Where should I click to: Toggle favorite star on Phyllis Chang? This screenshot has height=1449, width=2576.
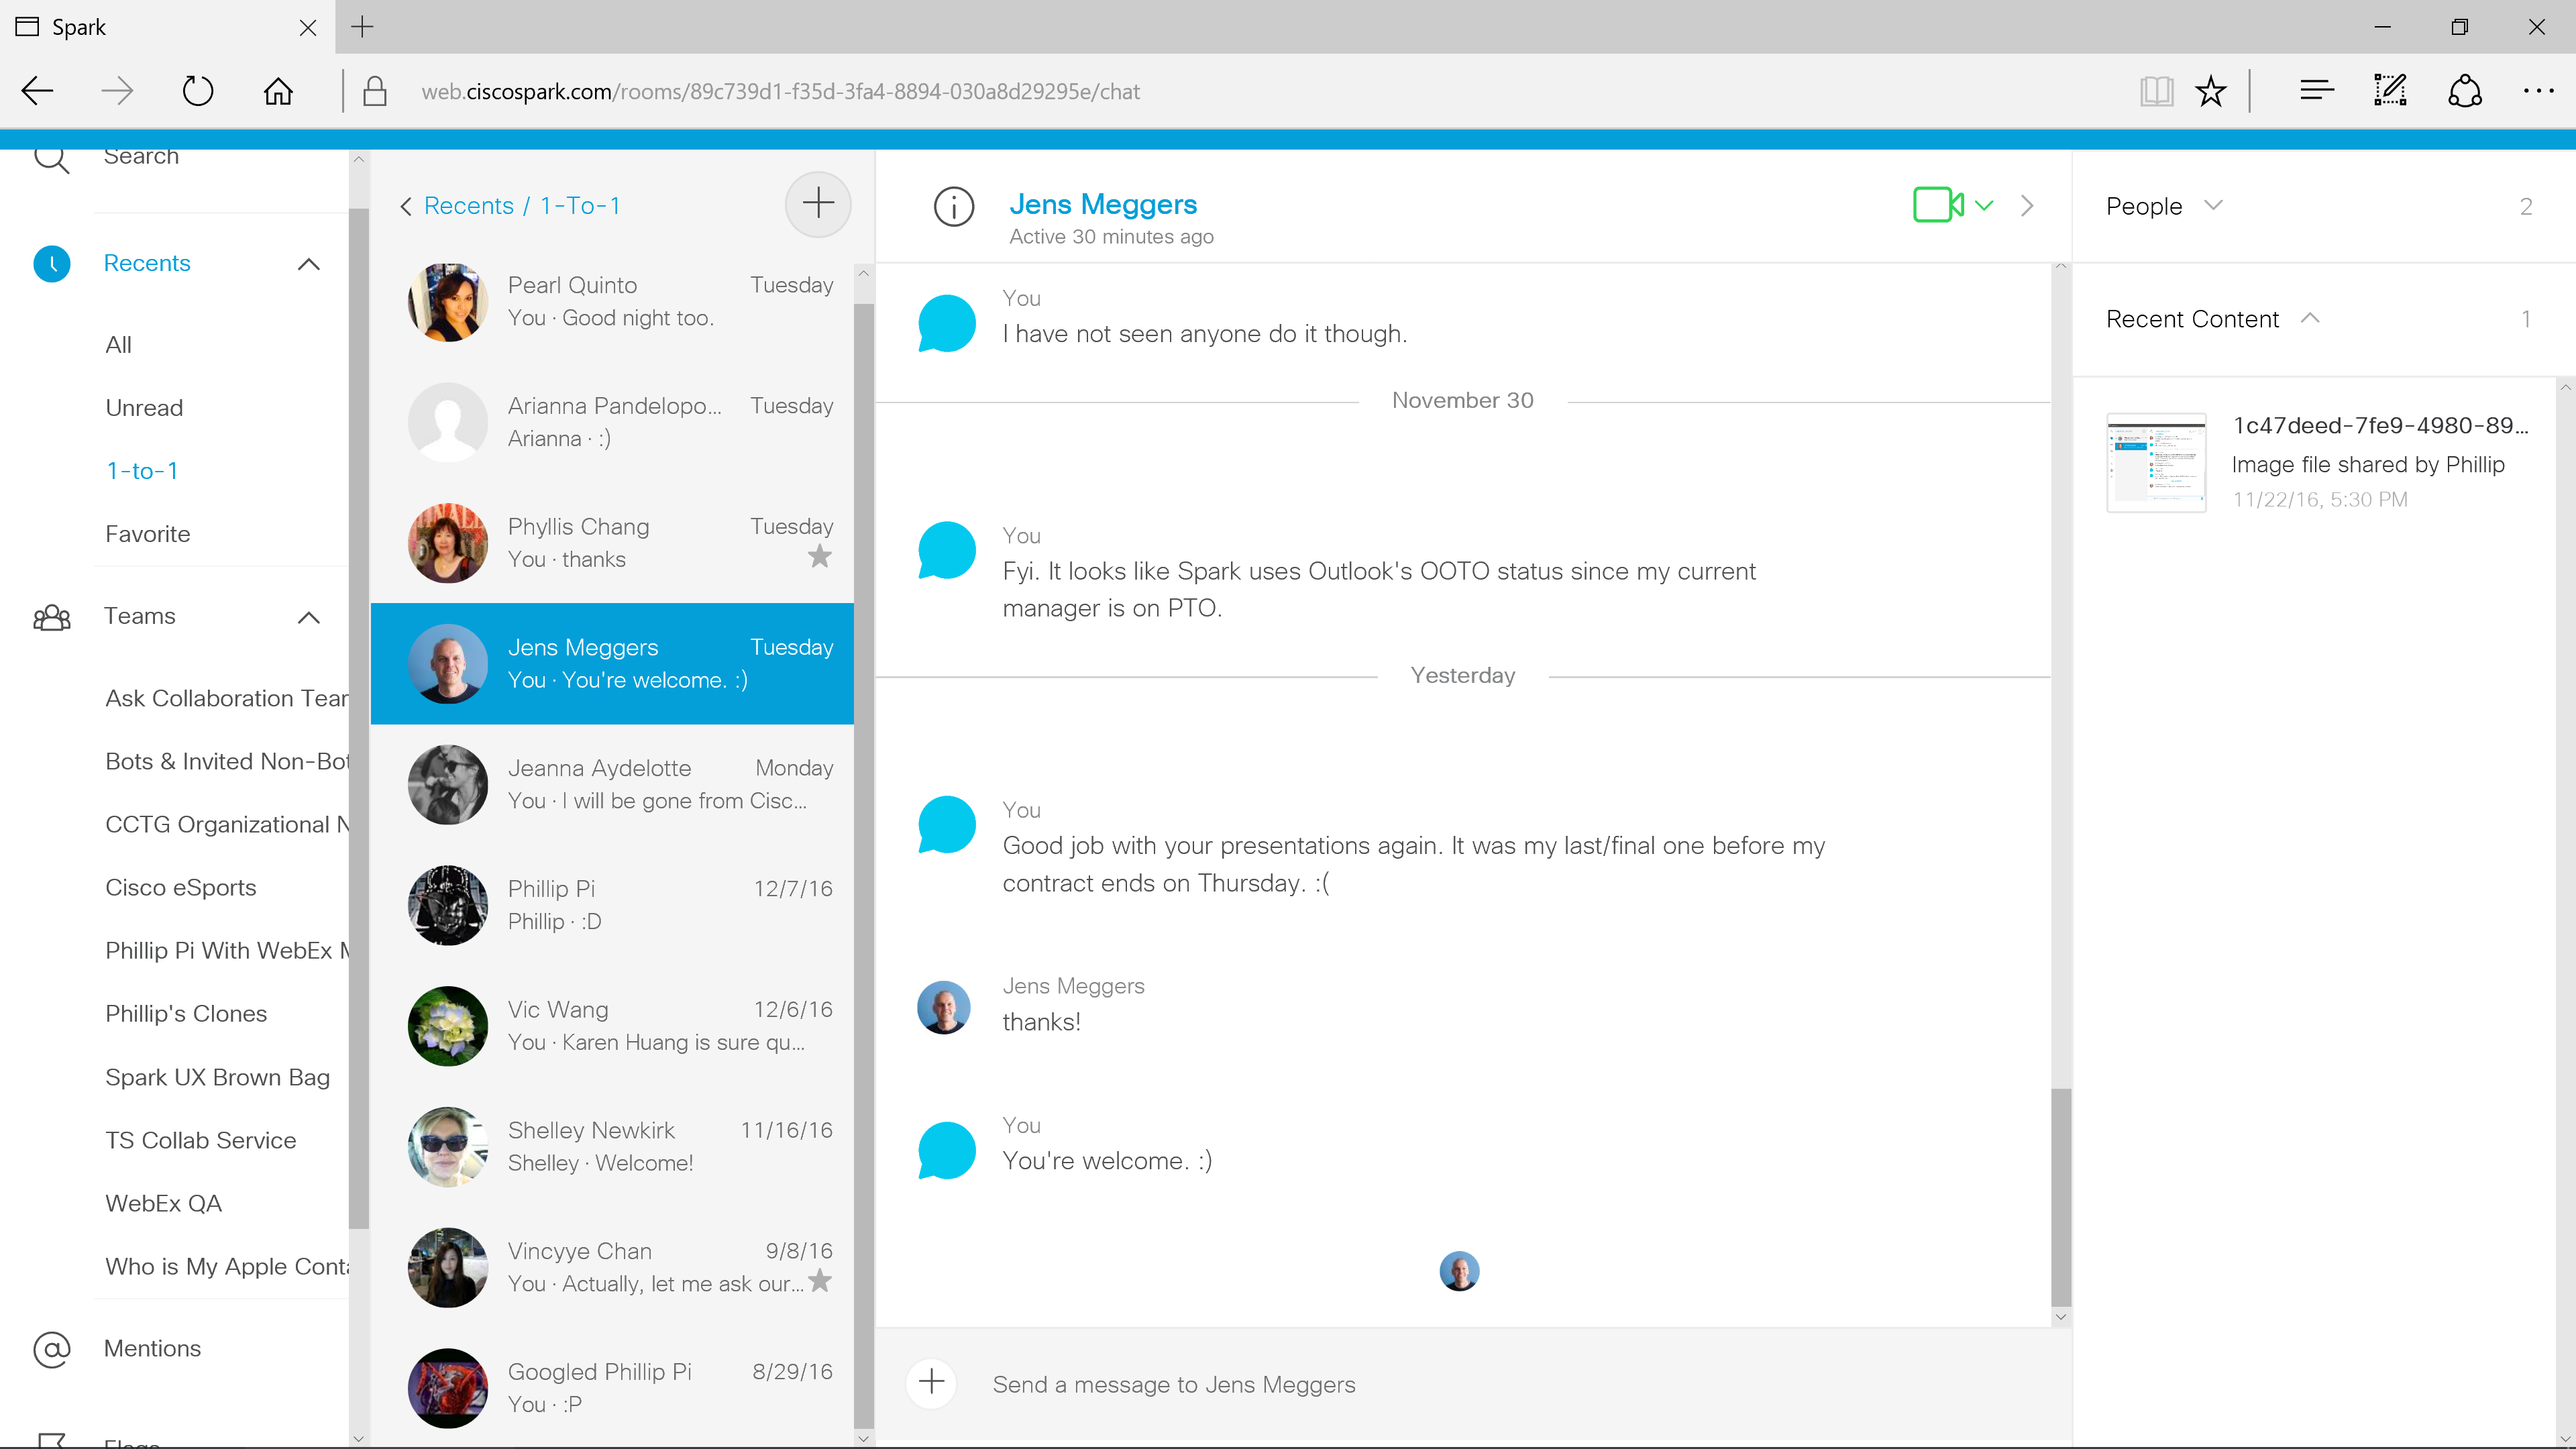(x=819, y=556)
